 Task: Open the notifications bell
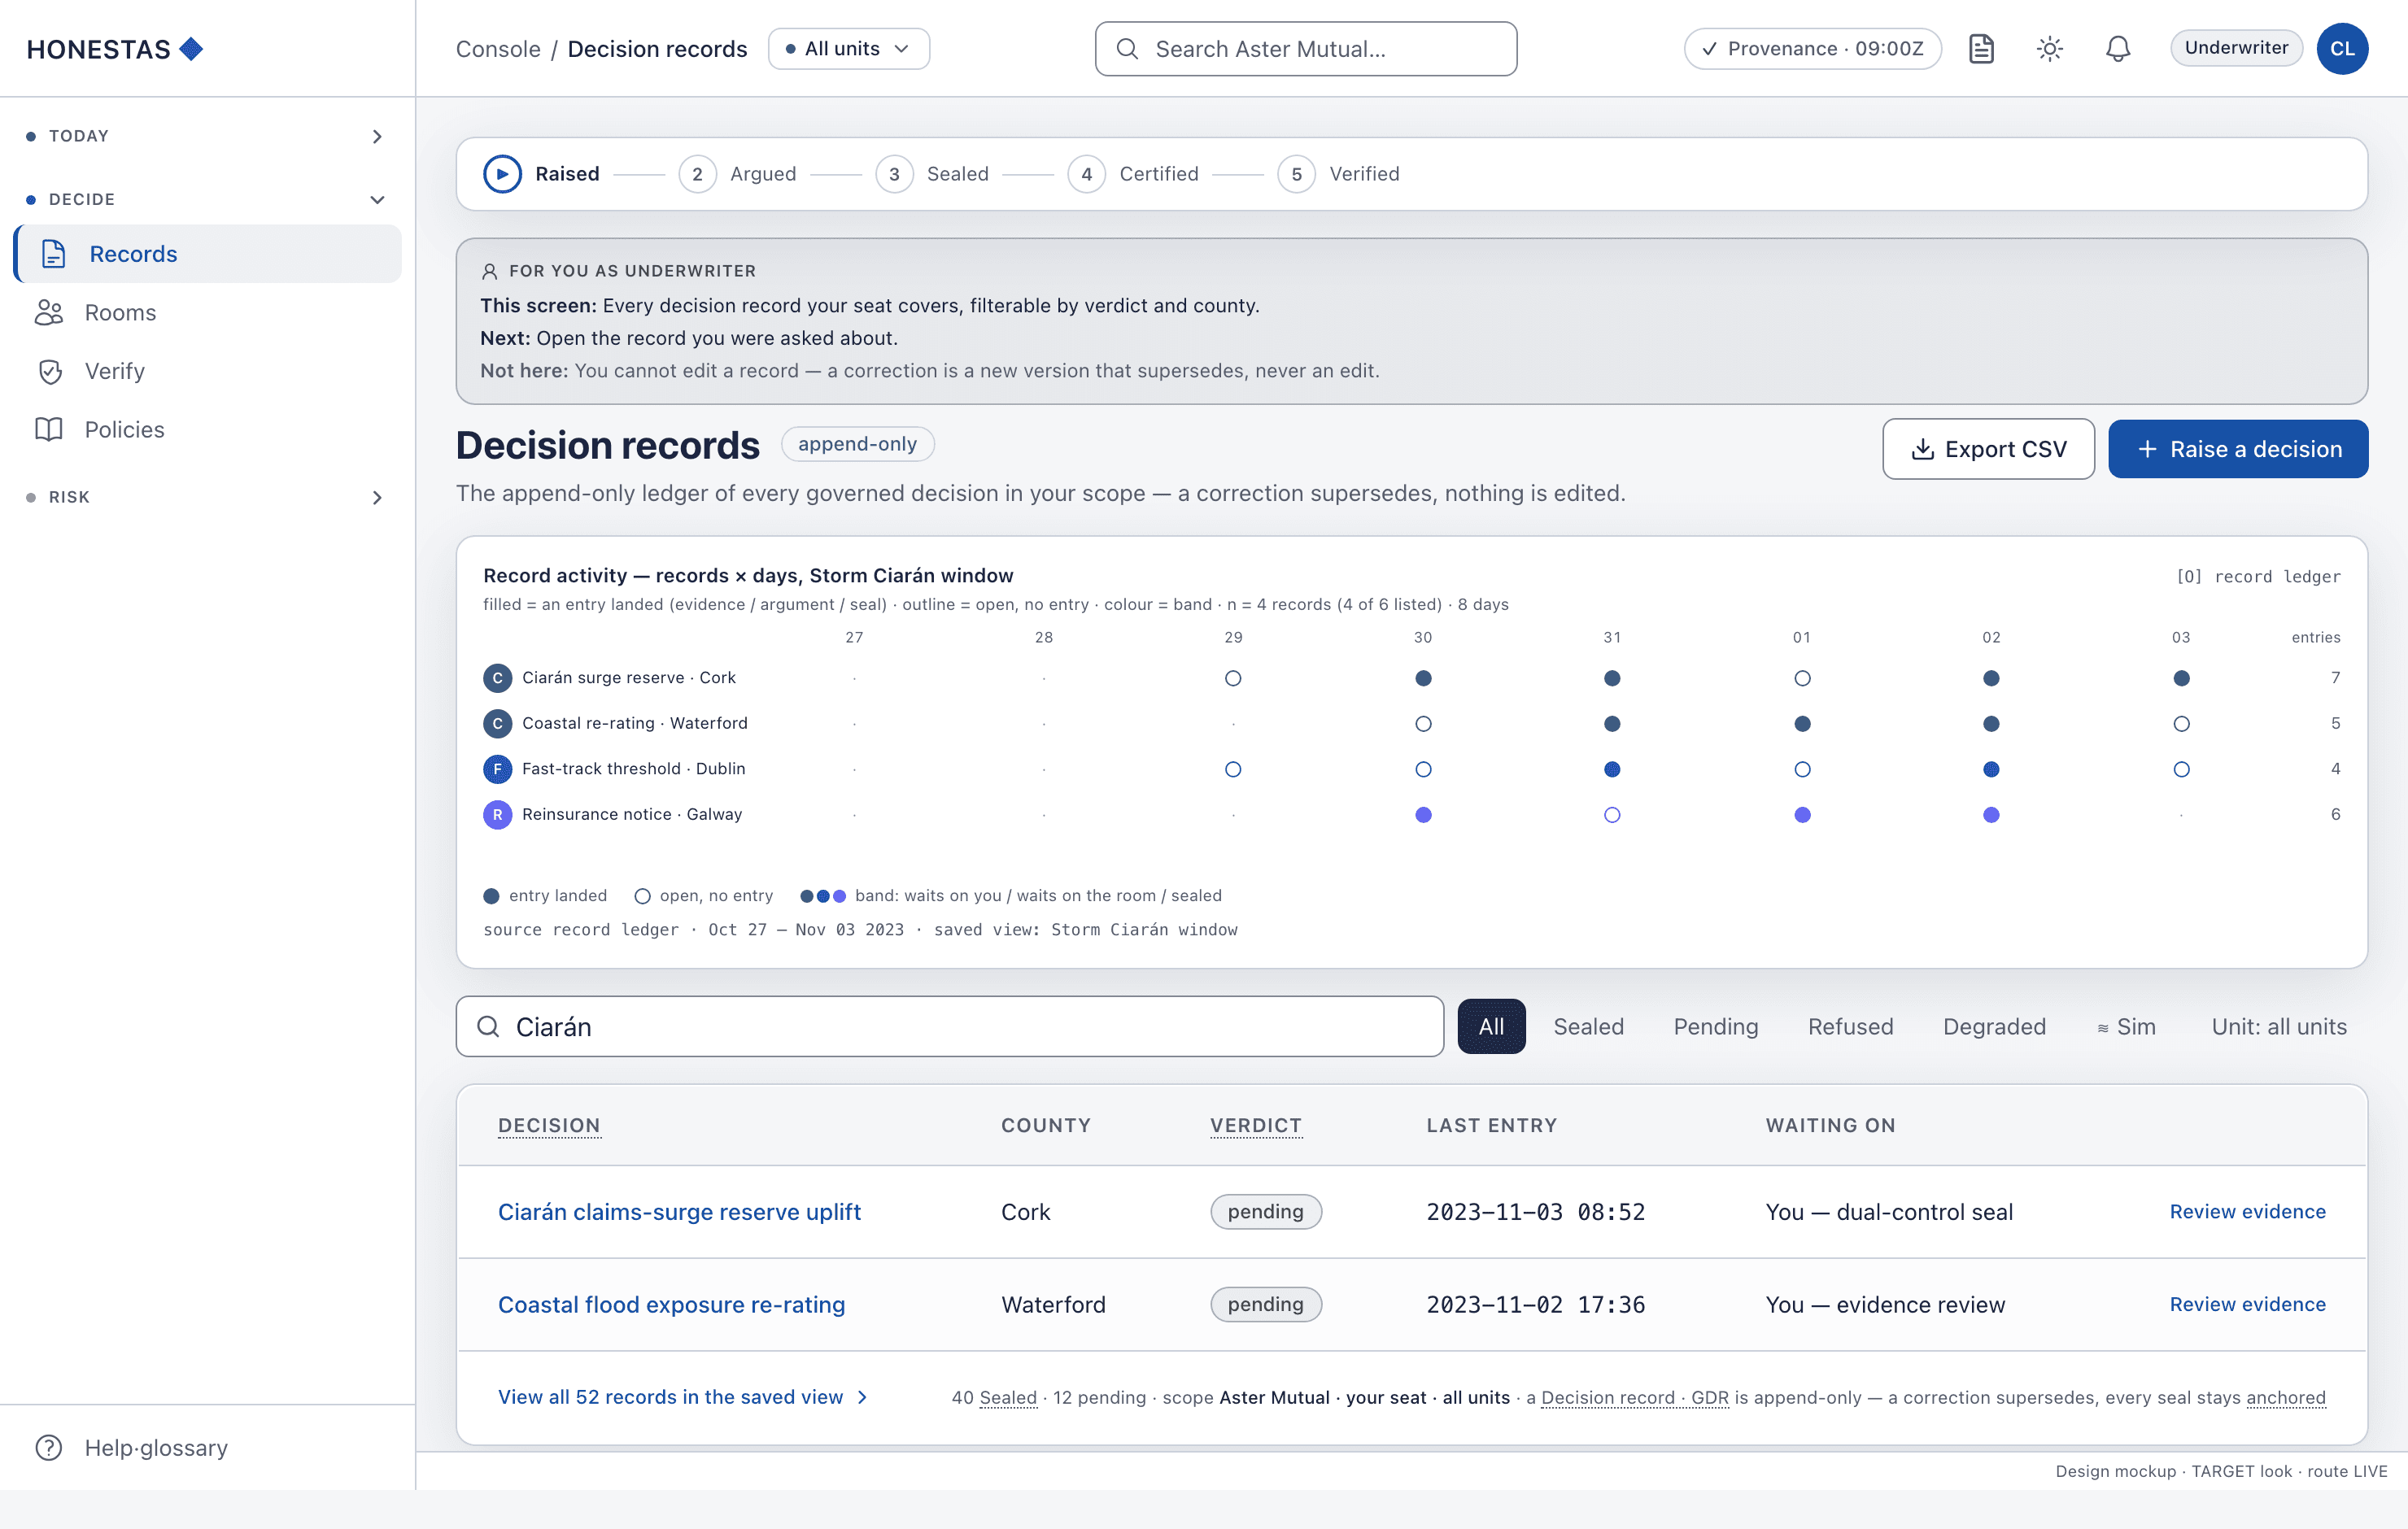point(2118,48)
